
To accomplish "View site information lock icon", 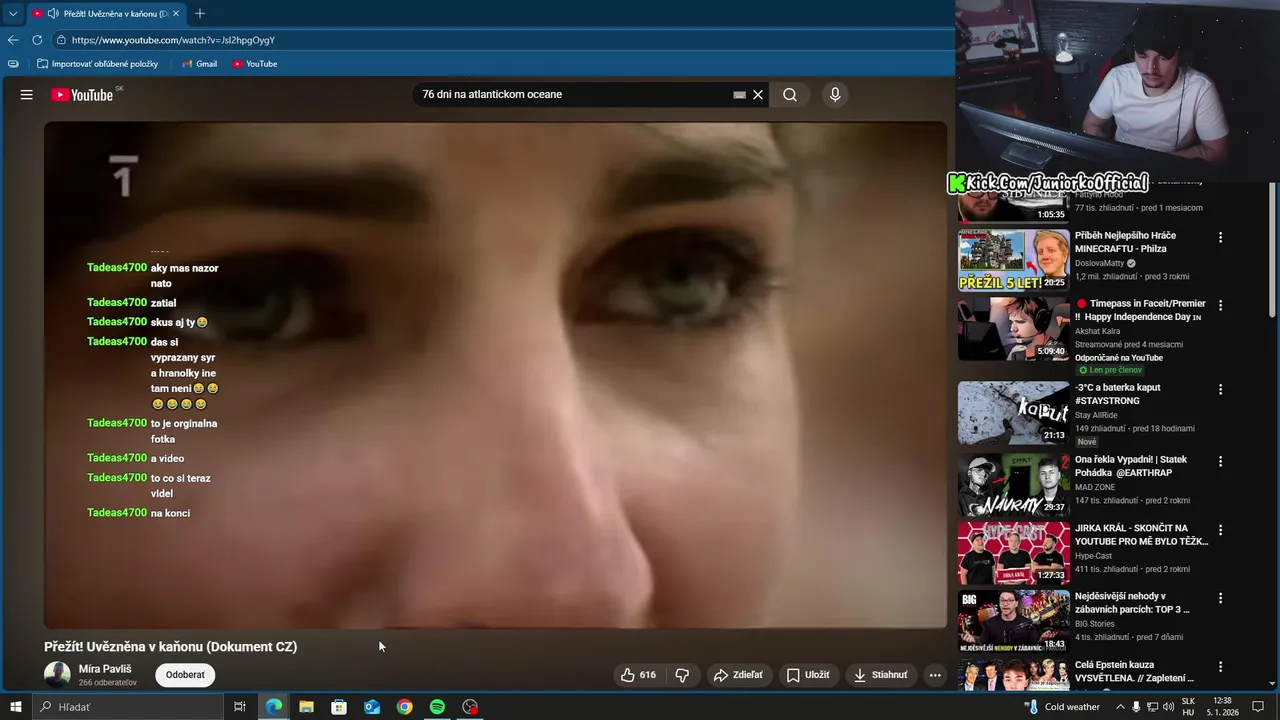I will point(61,40).
